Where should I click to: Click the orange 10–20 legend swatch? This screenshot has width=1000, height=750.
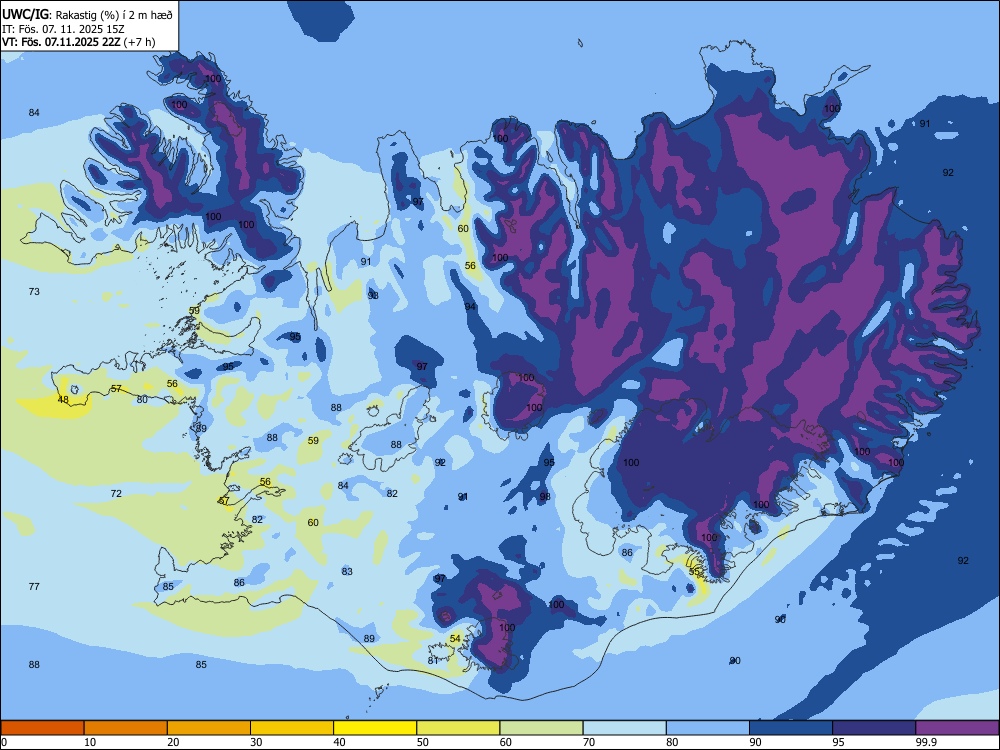(126, 728)
